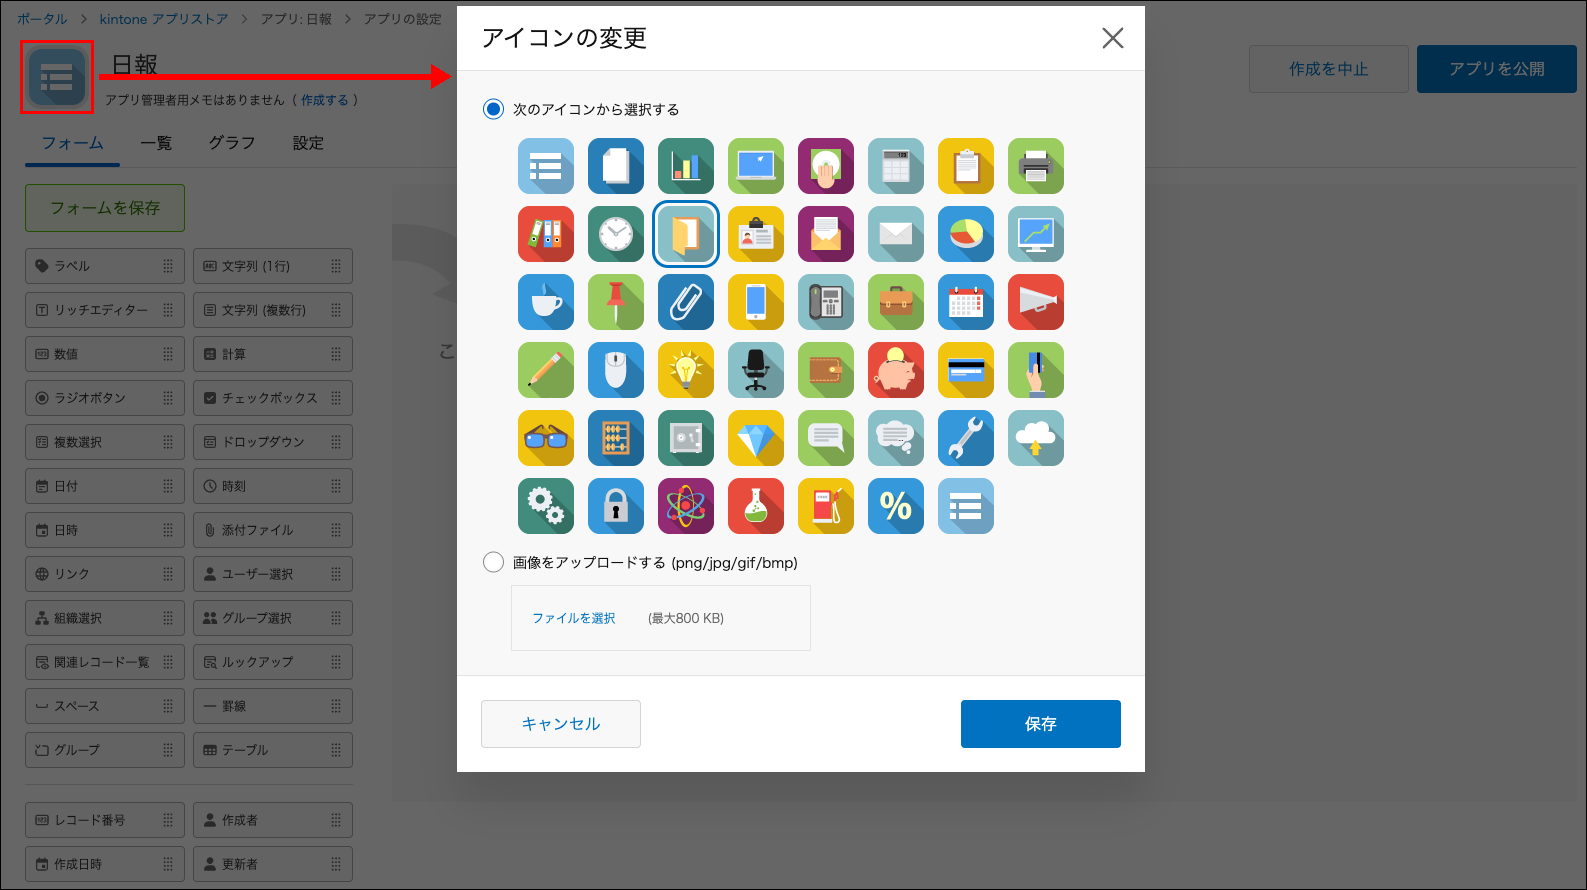The height and width of the screenshot is (890, 1587).
Task: Open the 設定 tab
Action: (x=308, y=143)
